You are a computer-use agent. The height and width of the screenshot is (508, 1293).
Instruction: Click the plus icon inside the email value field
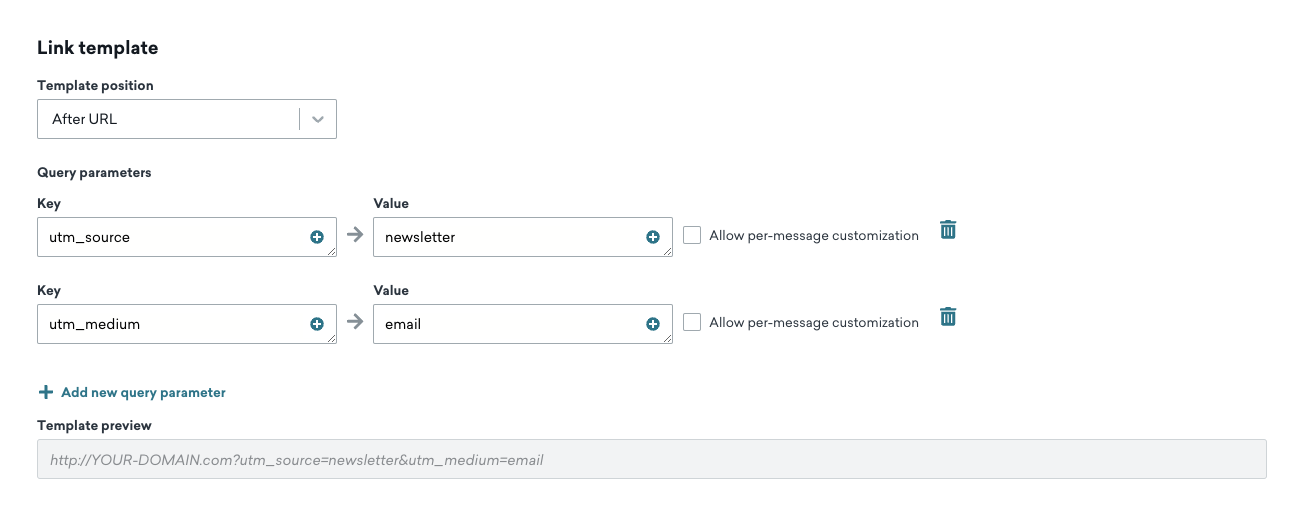(x=653, y=324)
